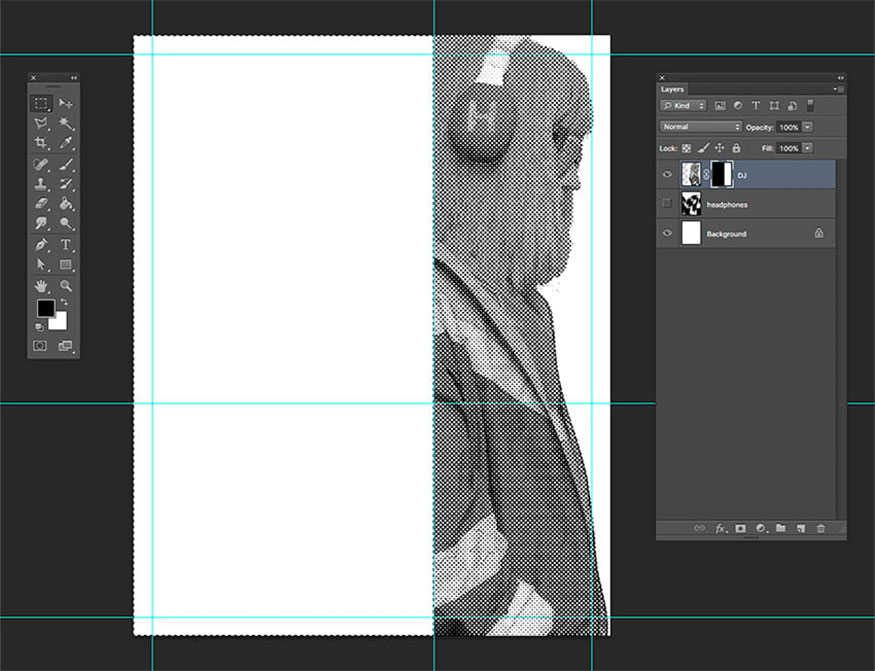875x671 pixels.
Task: Pick the Eyedropper tool
Action: click(x=66, y=144)
